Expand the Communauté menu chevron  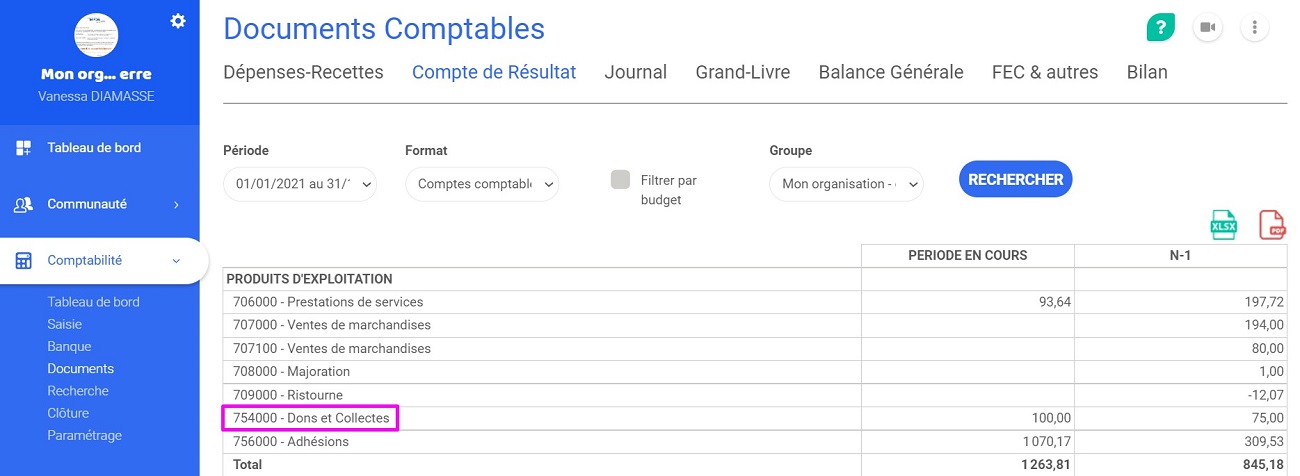click(176, 204)
